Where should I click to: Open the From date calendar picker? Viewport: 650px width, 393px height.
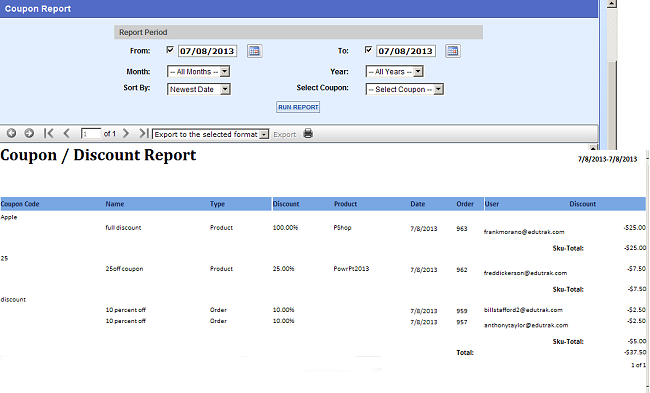click(x=255, y=51)
